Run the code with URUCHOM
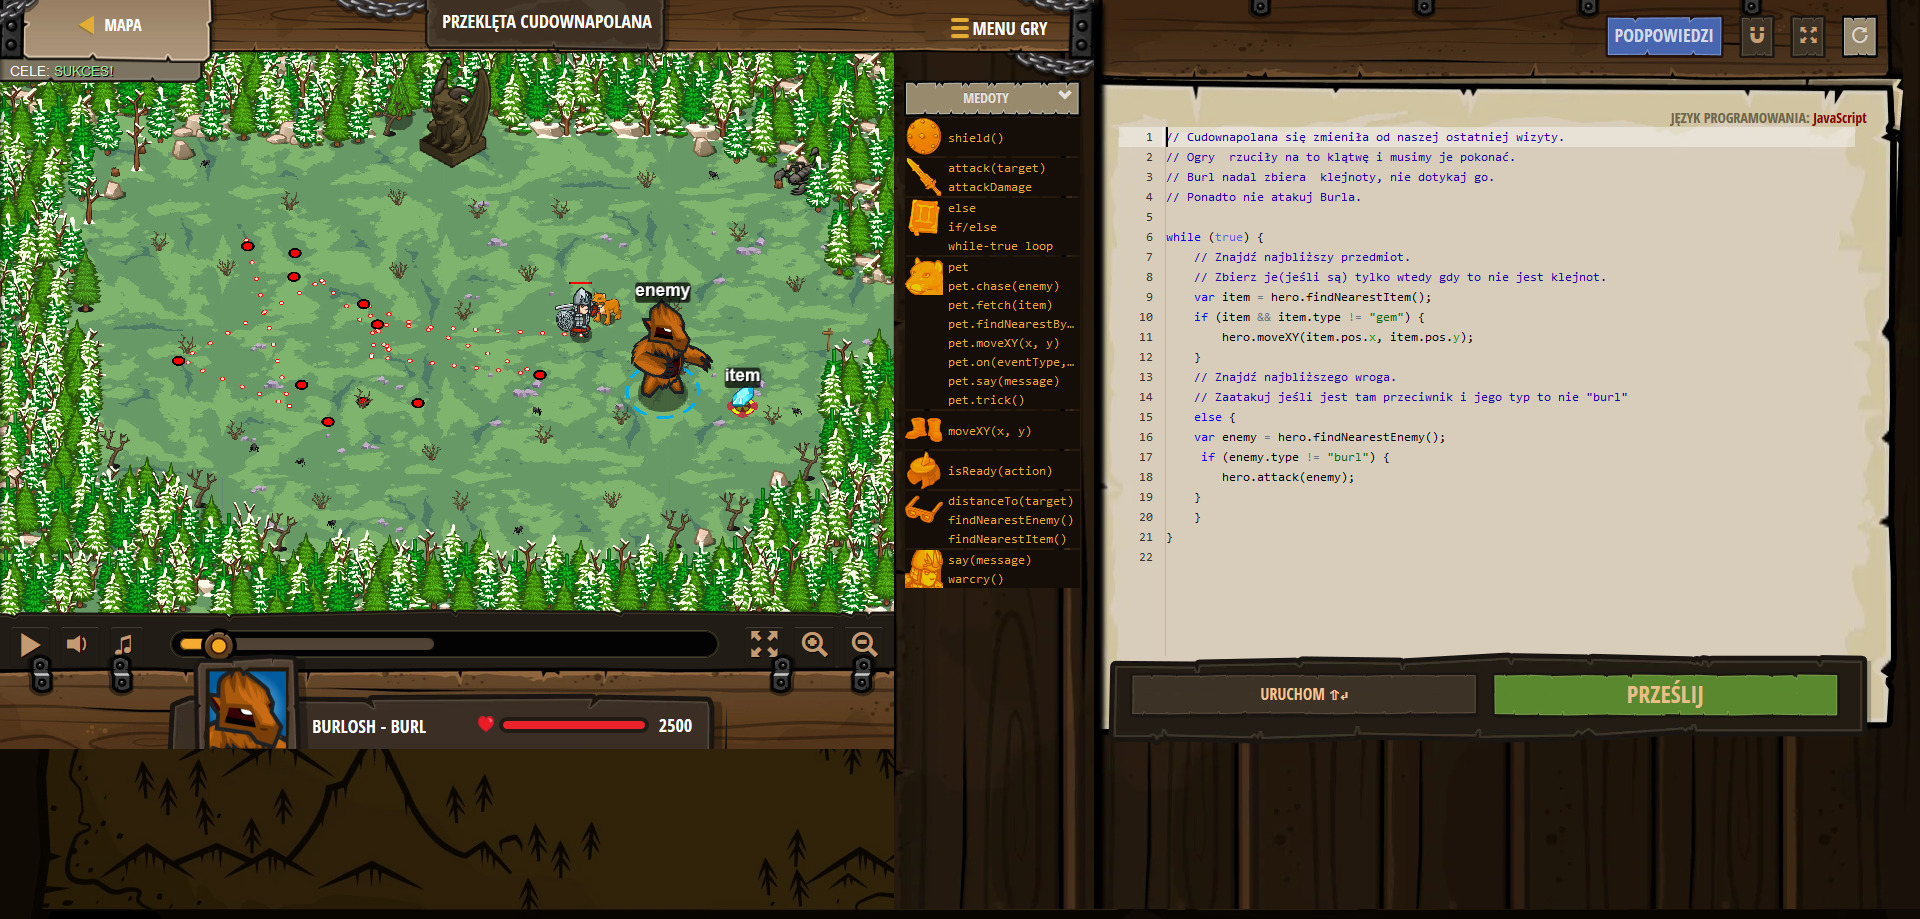The image size is (1920, 919). point(1303,694)
